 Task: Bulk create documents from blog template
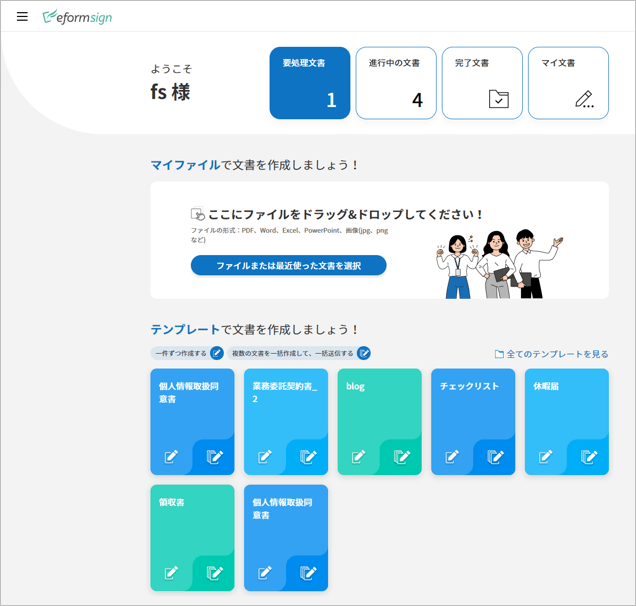[402, 457]
